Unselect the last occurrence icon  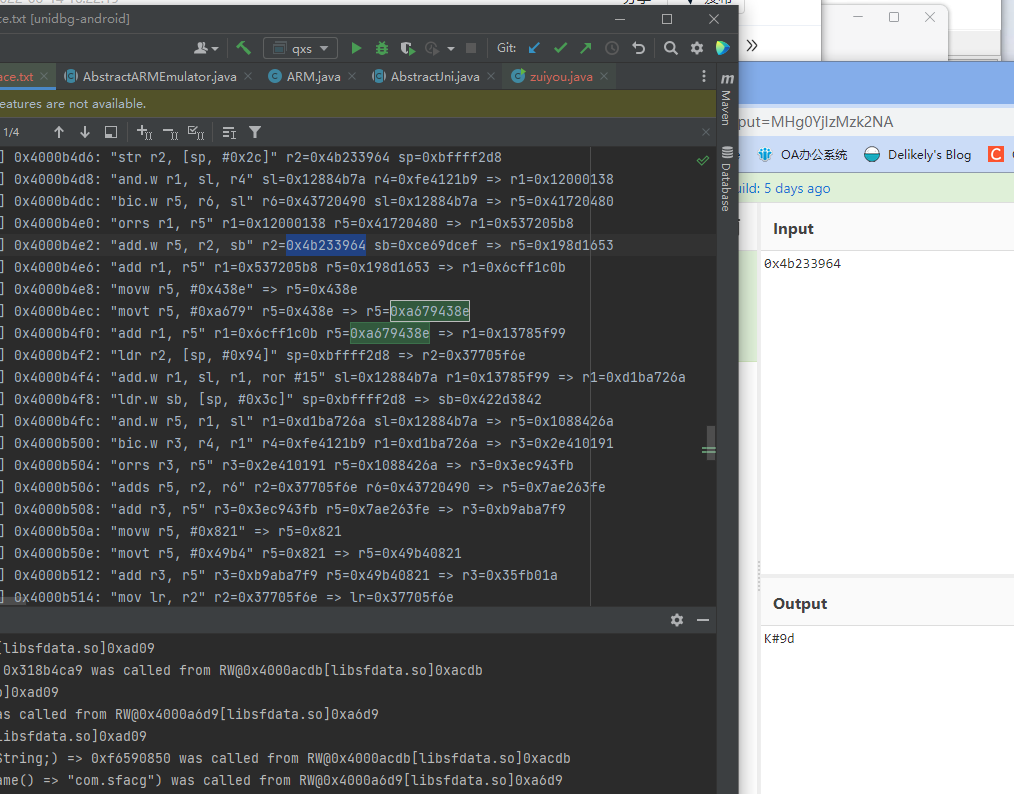170,133
